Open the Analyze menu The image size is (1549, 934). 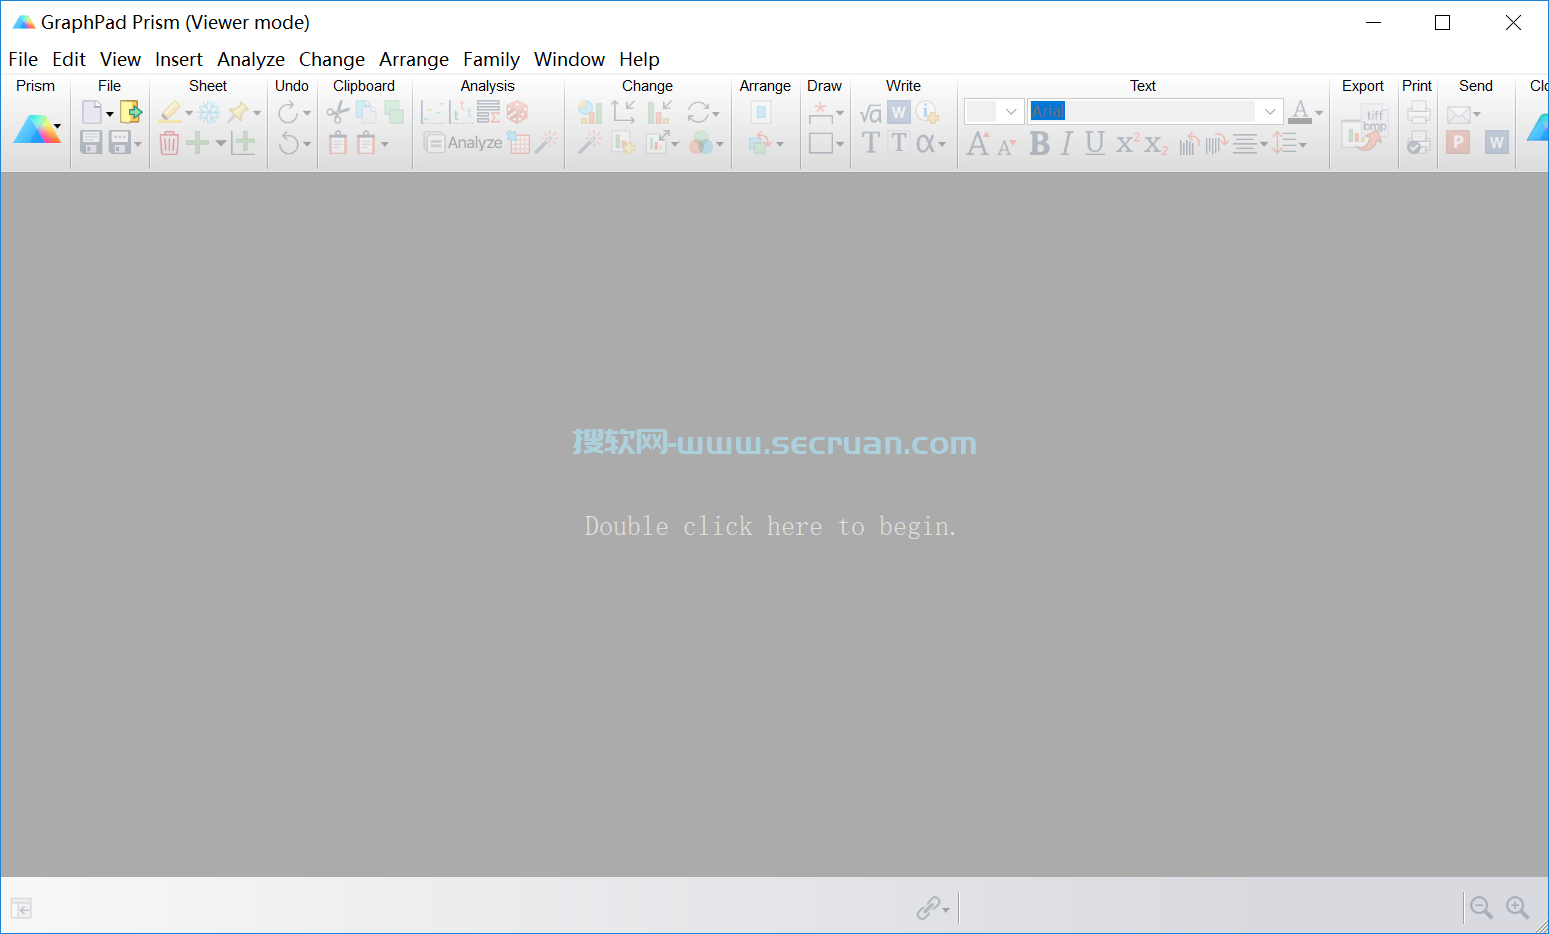tap(251, 59)
